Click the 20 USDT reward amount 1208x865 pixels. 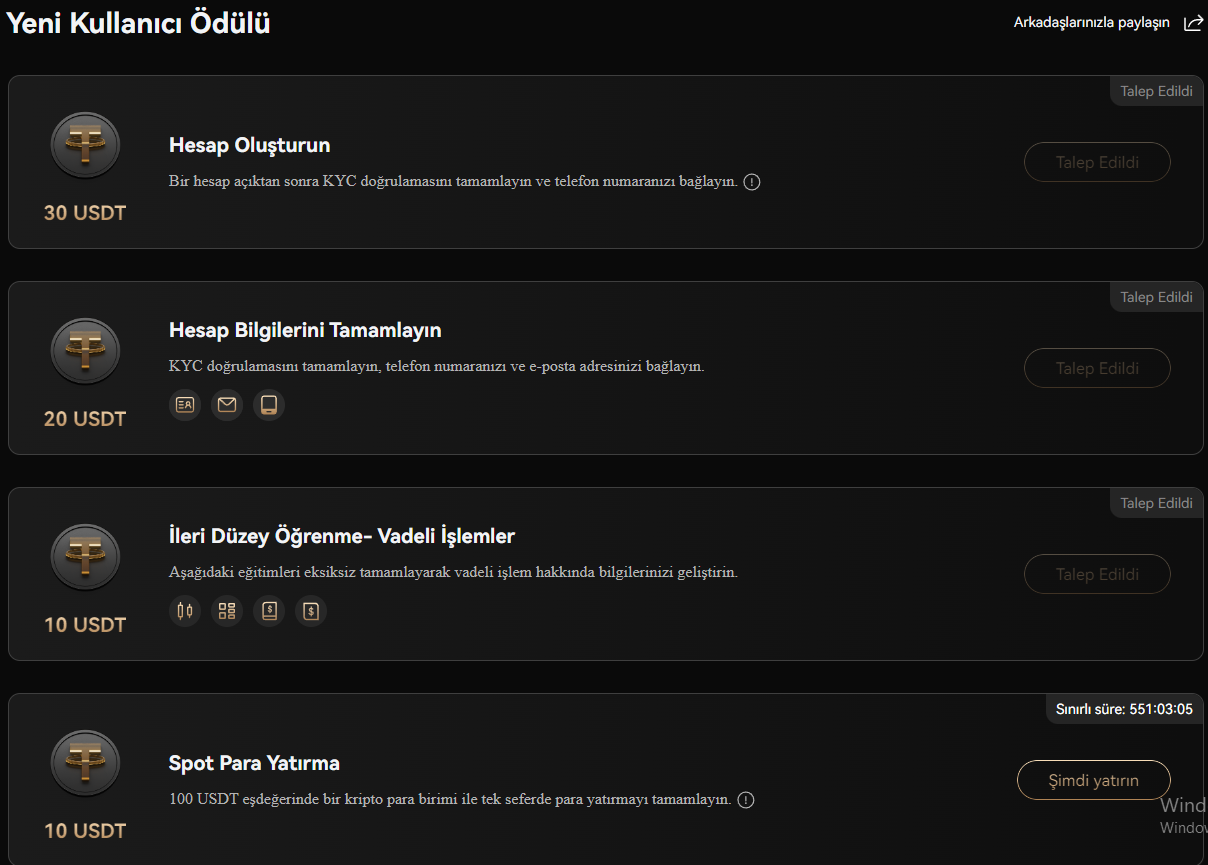pyautogui.click(x=85, y=419)
